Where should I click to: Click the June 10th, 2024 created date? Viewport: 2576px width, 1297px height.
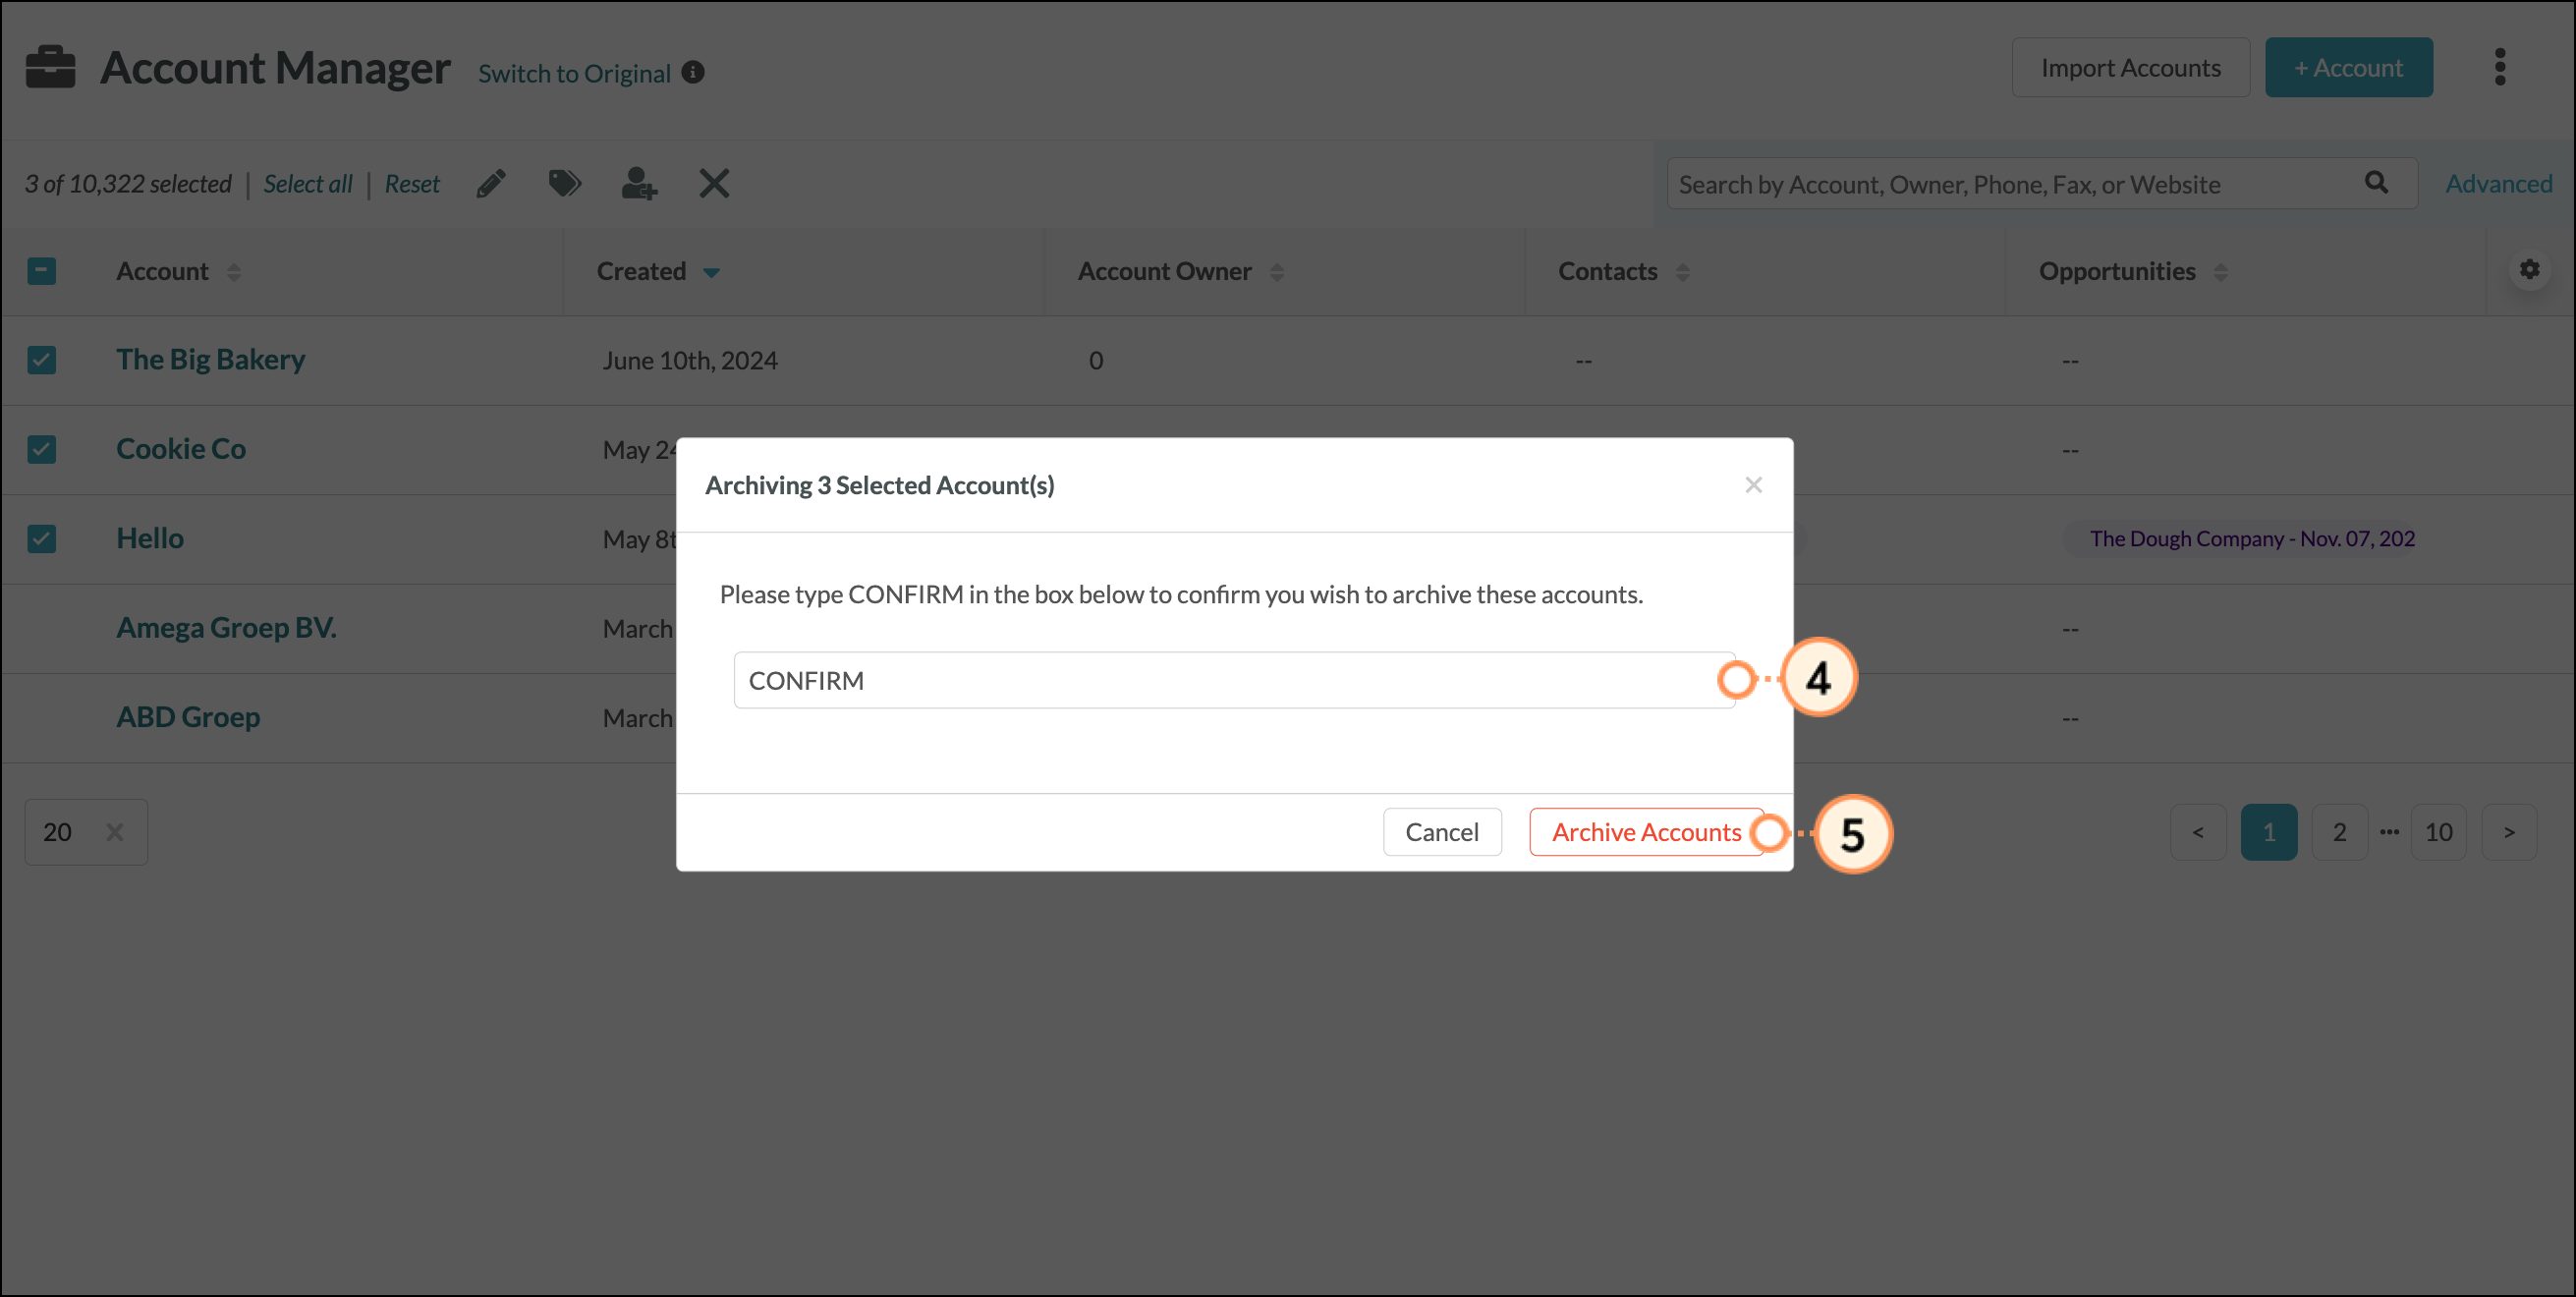690,361
